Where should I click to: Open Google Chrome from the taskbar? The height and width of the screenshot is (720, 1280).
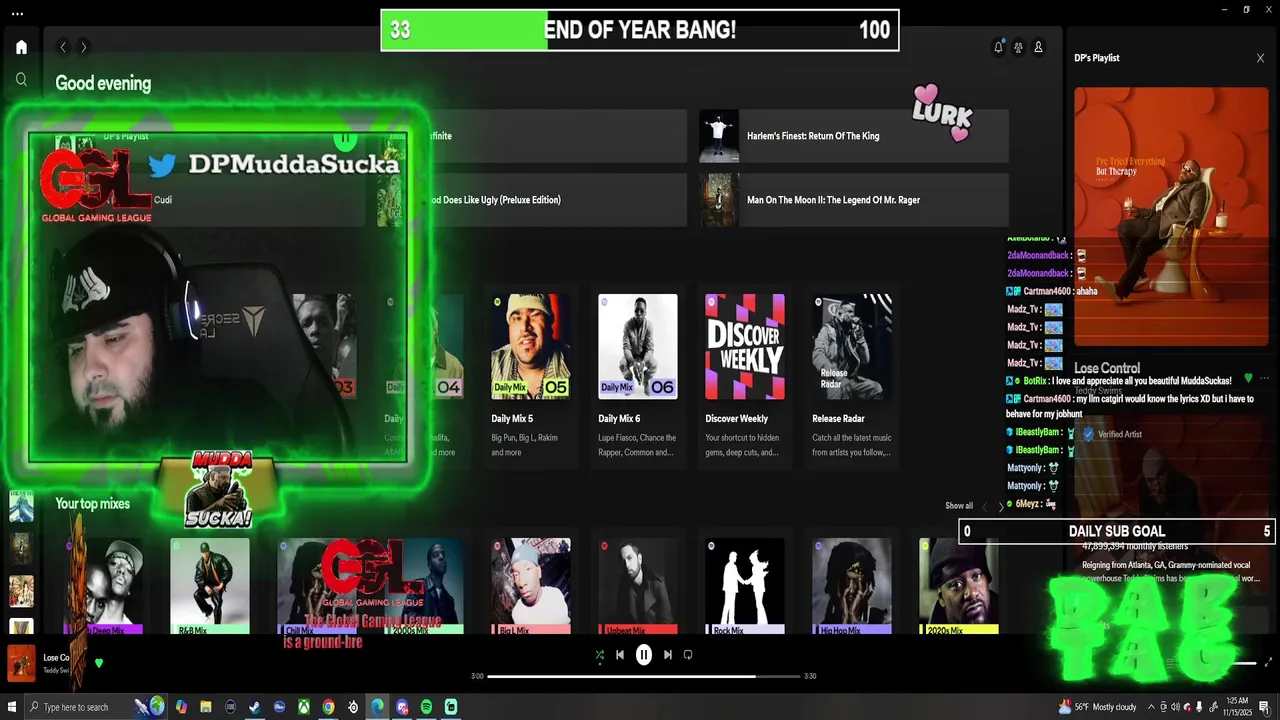point(328,707)
